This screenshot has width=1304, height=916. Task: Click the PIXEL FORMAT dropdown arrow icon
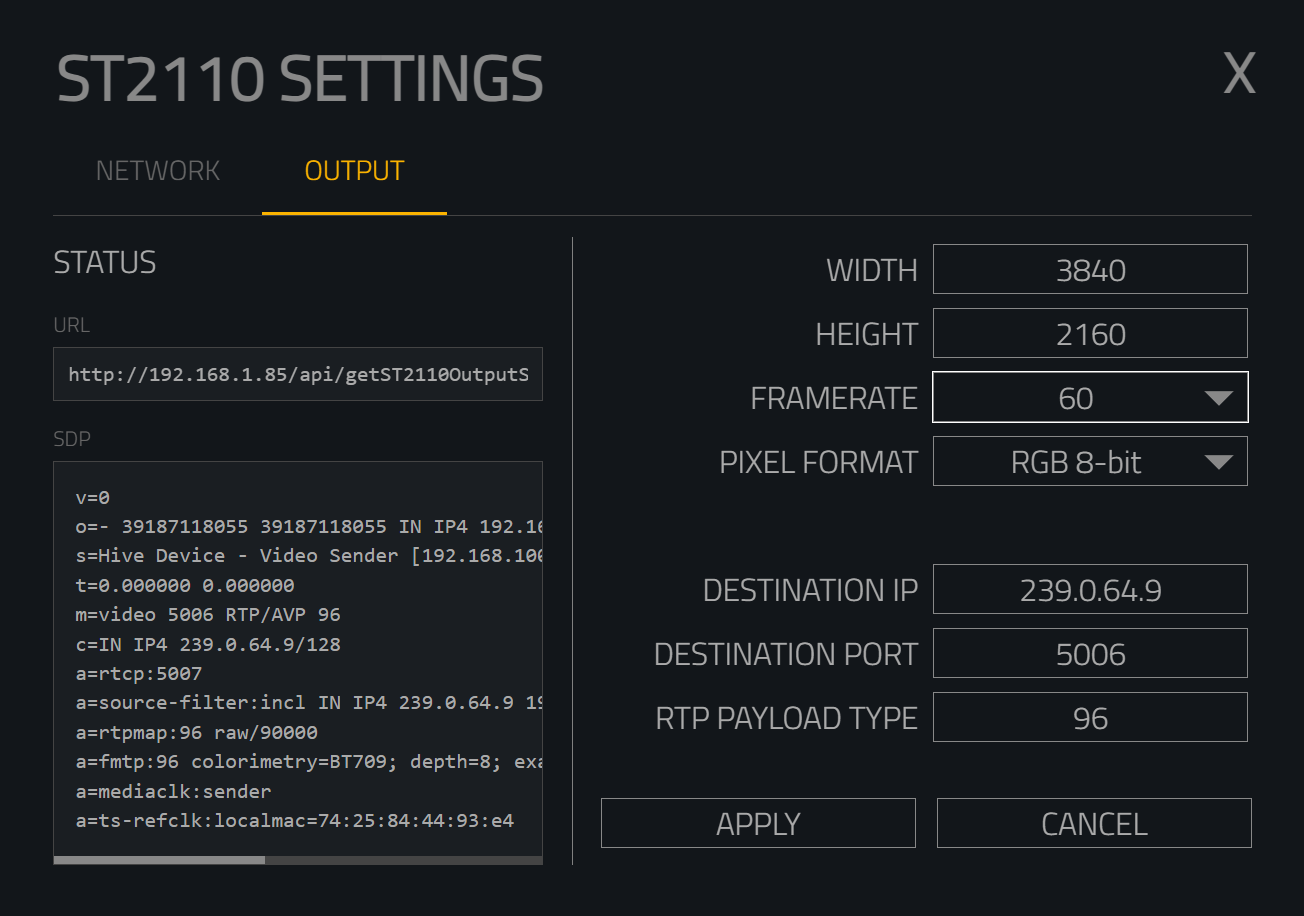[1218, 462]
